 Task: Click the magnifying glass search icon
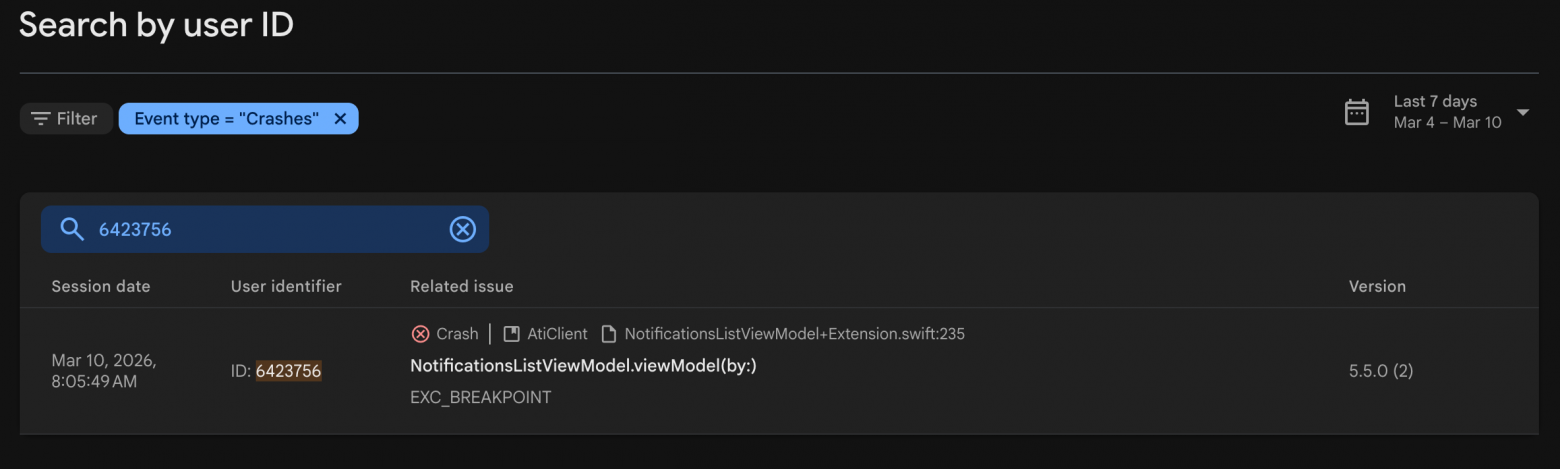click(72, 229)
